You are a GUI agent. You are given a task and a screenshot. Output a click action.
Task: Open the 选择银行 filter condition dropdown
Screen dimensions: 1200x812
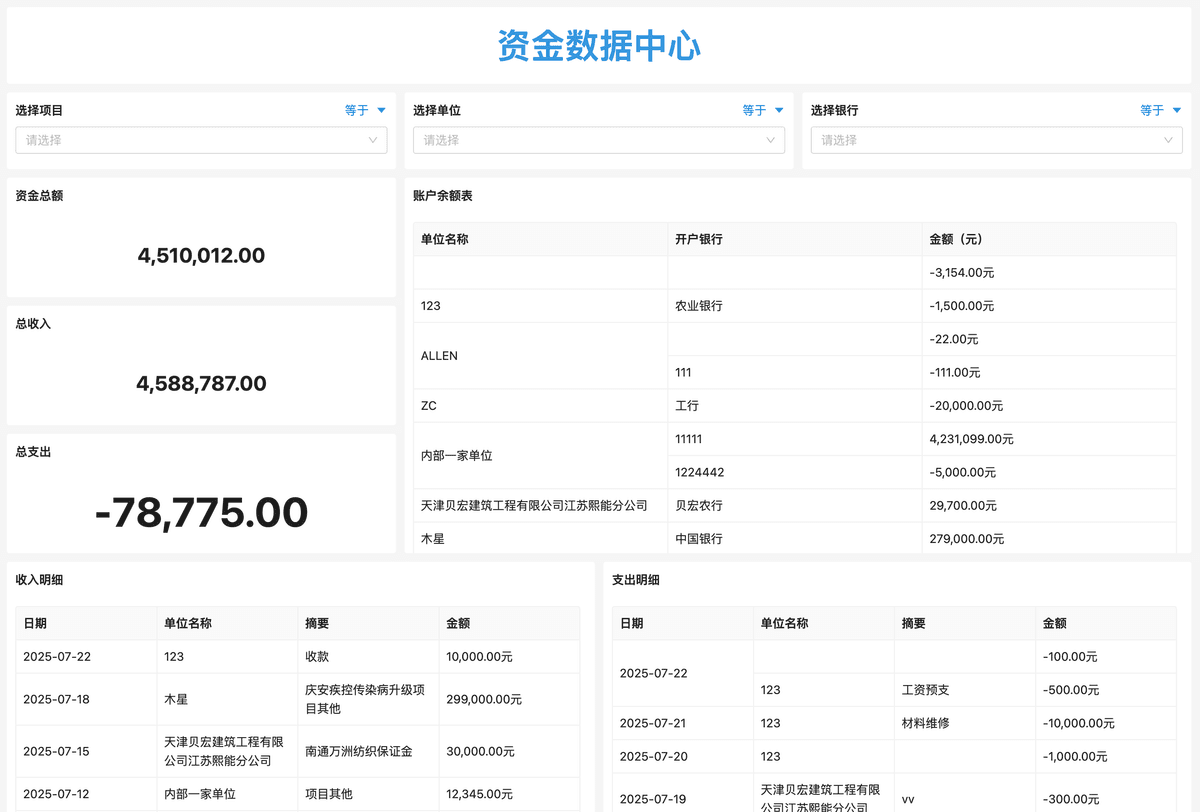point(1156,110)
